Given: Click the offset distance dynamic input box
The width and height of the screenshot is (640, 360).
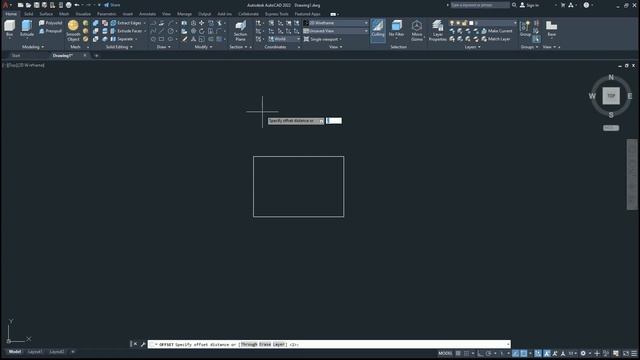Looking at the screenshot, I should point(334,121).
